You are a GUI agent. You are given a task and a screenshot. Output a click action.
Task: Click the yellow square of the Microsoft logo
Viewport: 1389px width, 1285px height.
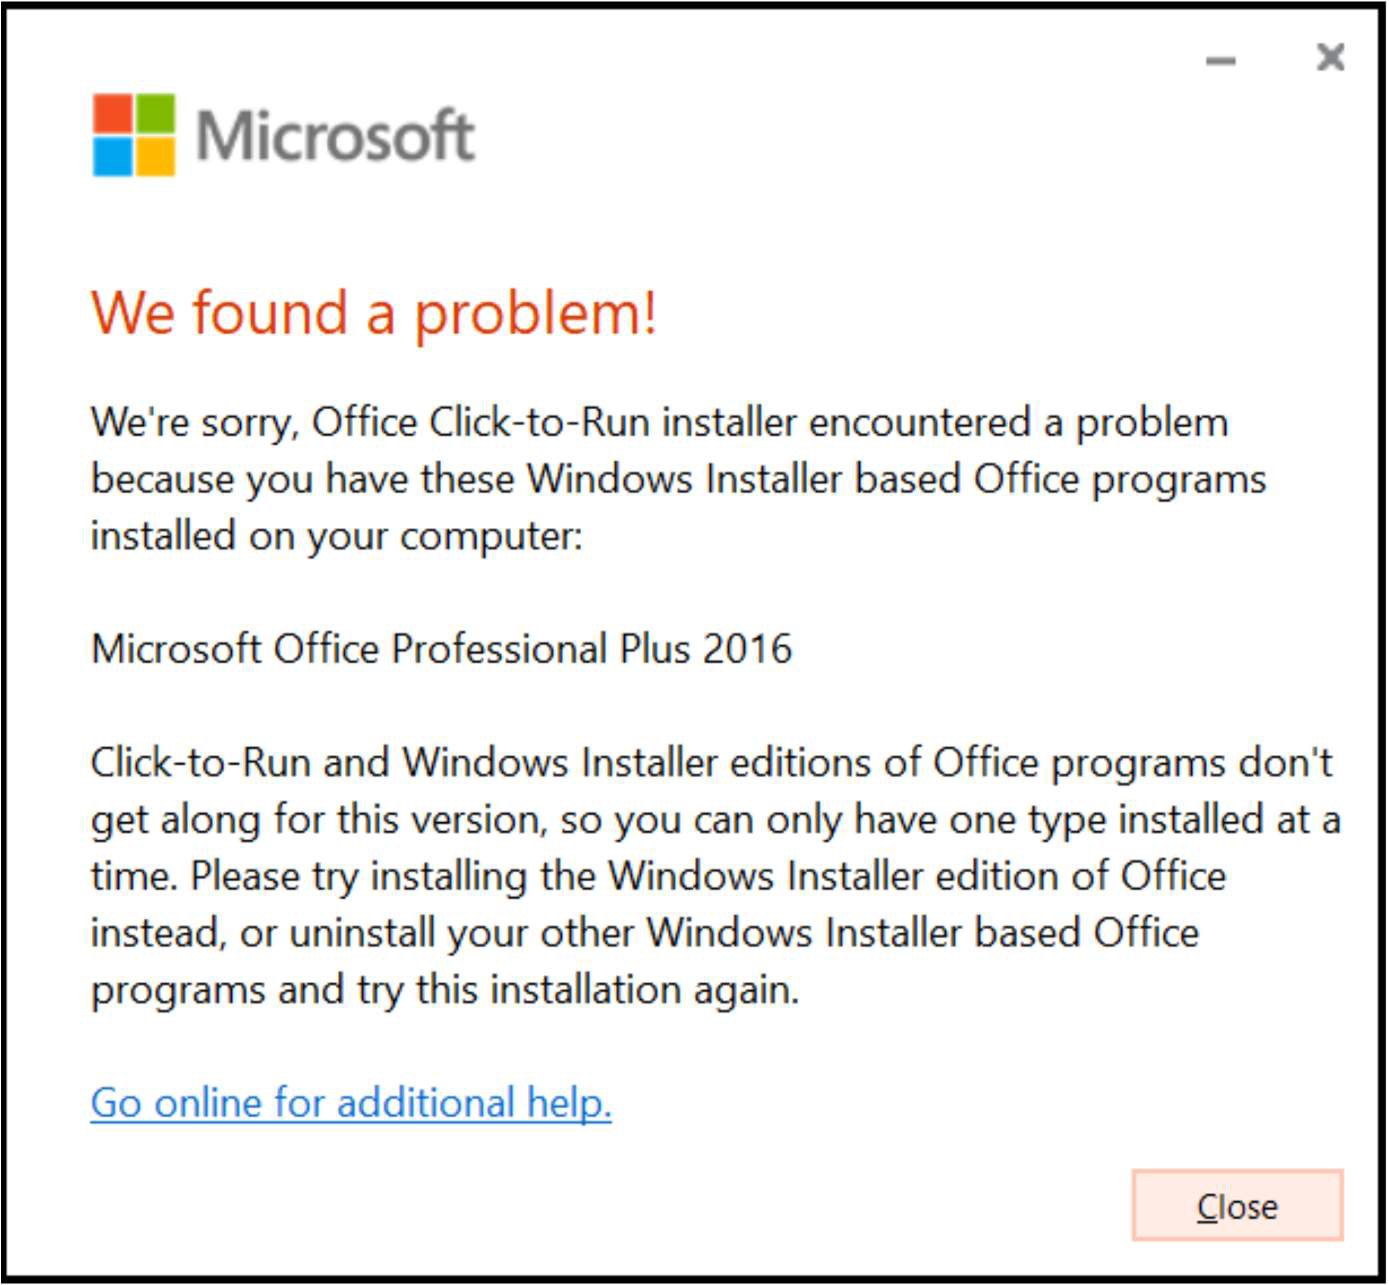[155, 156]
